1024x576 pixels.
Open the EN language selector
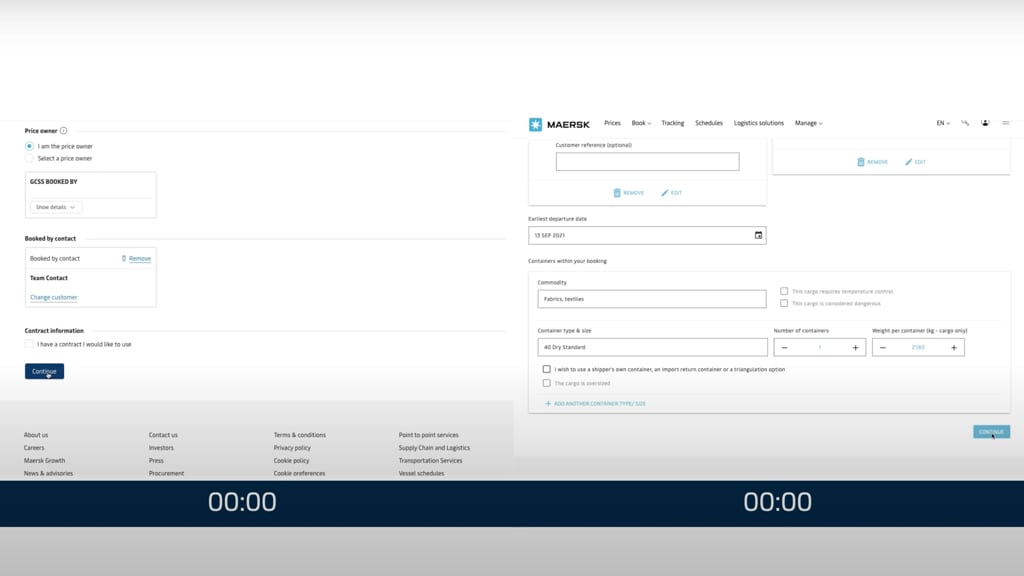943,123
